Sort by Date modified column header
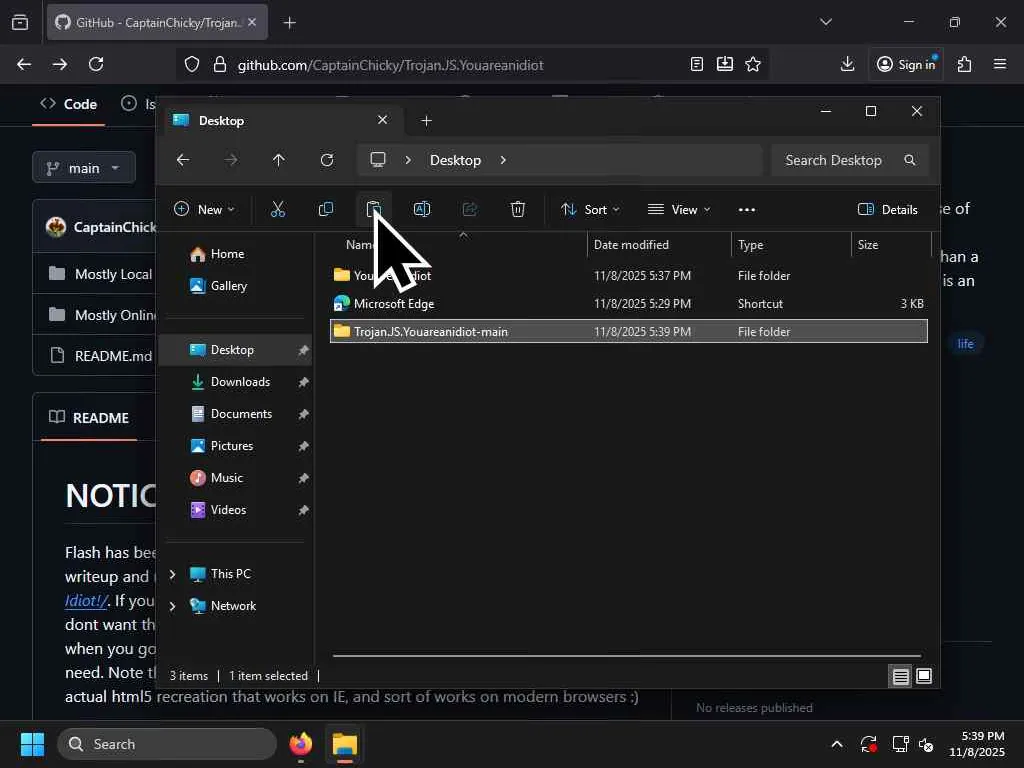Screen dimensions: 1024x768 click(x=659, y=245)
